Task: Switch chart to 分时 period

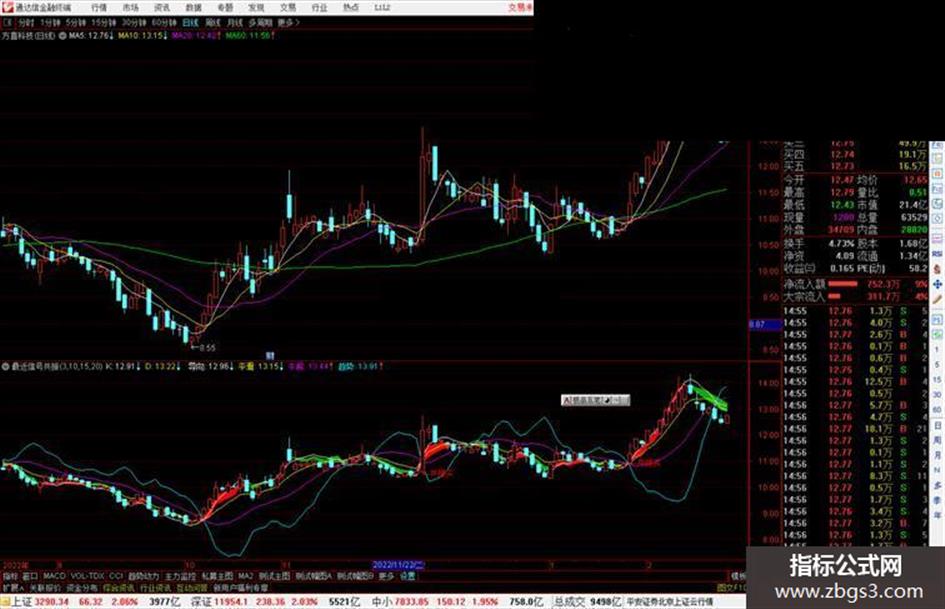Action: [26, 23]
